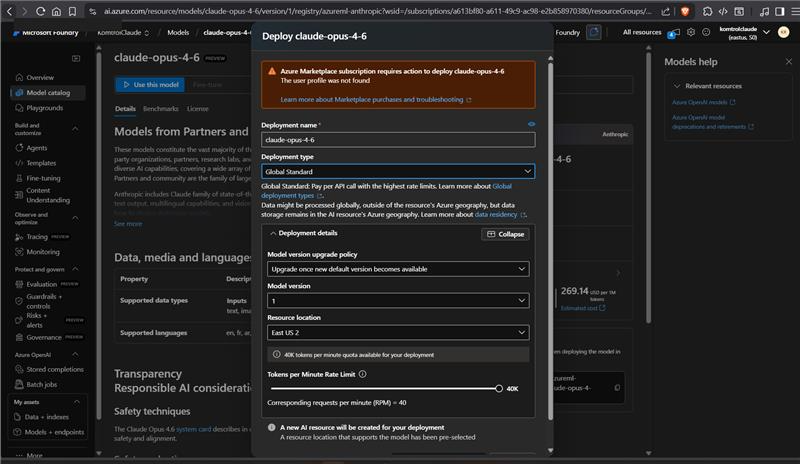Open the data residency link
This screenshot has height=464, width=800.
tap(500, 214)
